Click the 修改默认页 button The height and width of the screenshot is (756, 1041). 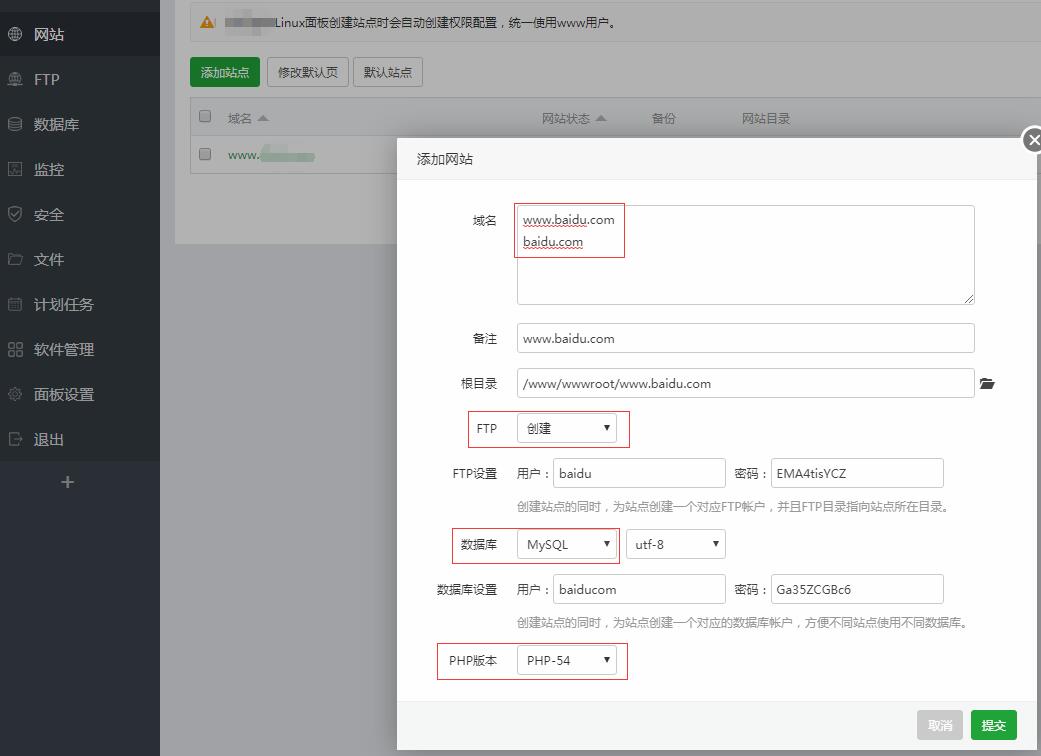(308, 72)
